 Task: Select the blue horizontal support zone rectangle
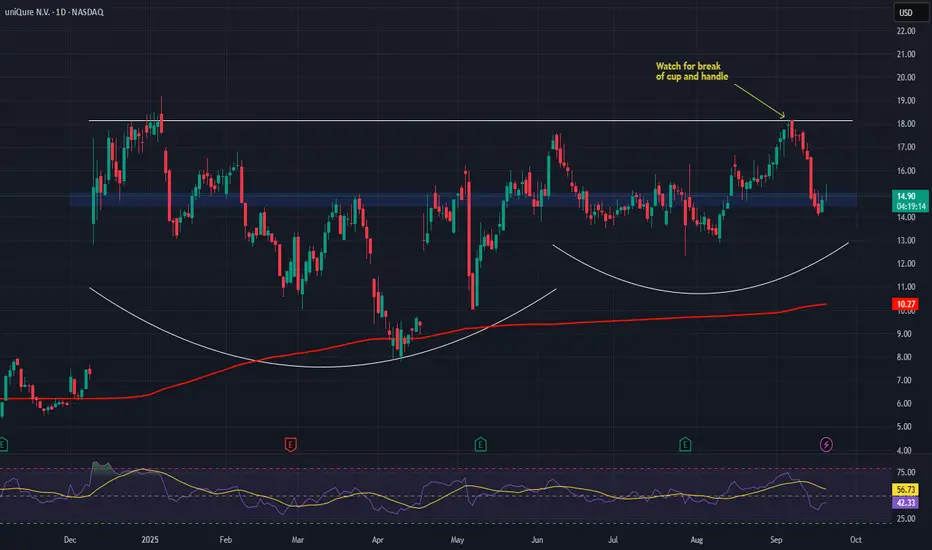[464, 200]
